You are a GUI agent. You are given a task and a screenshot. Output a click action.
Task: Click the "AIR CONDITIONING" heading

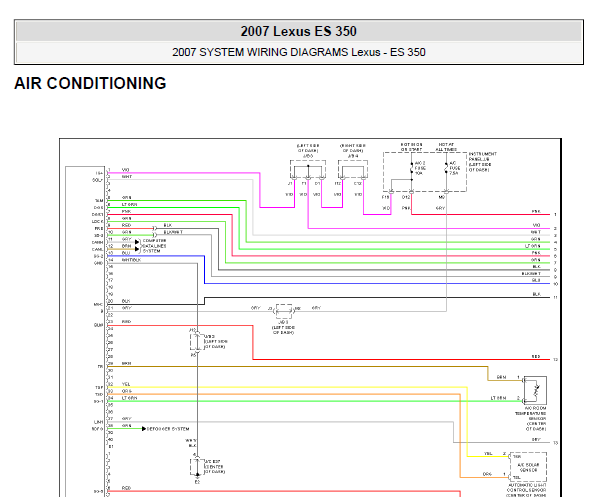tap(90, 83)
